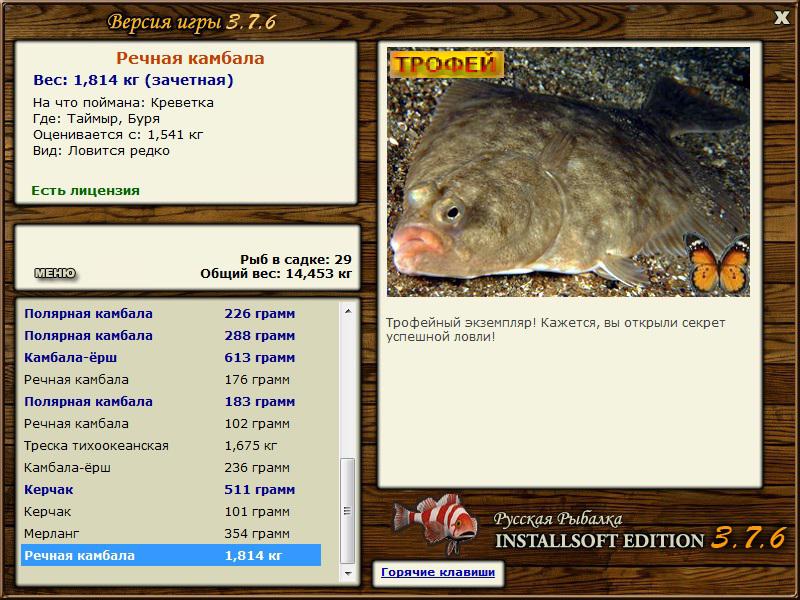Image resolution: width=800 pixels, height=600 pixels.
Task: Close the window with X button
Action: pyautogui.click(x=781, y=18)
